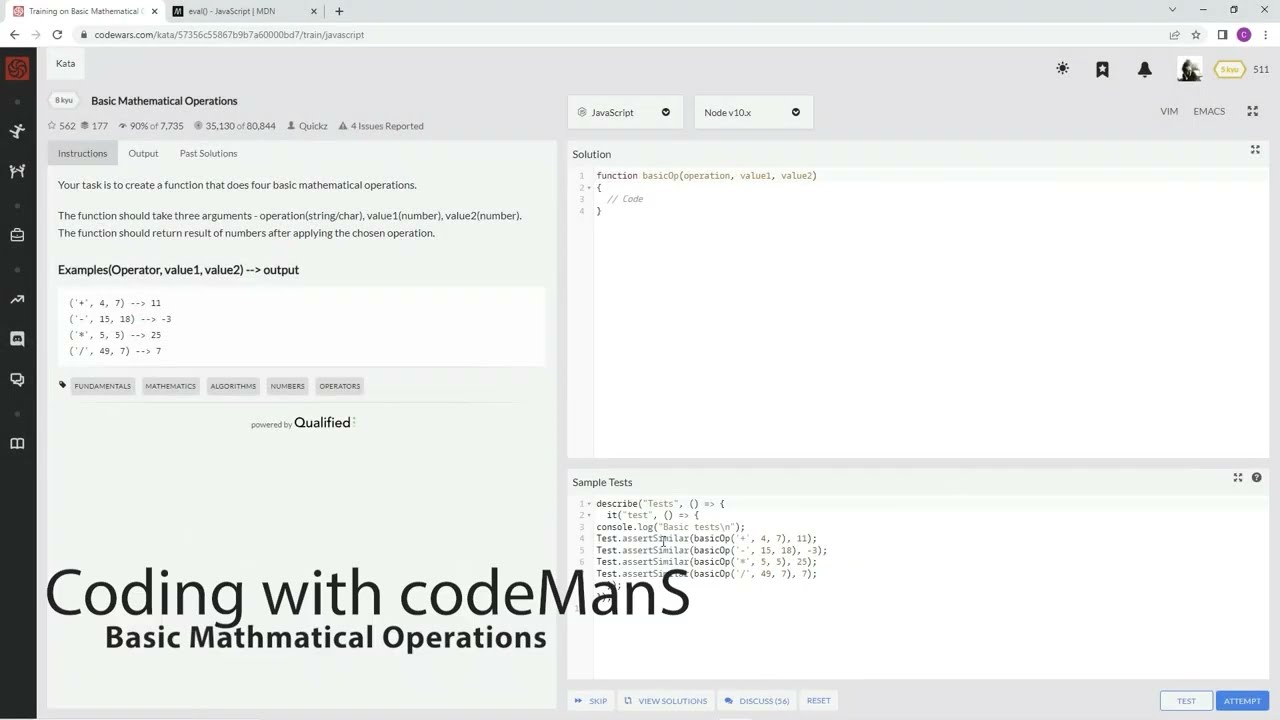Click VIEW SOLUTIONS button
This screenshot has height=720, width=1280.
pos(665,701)
